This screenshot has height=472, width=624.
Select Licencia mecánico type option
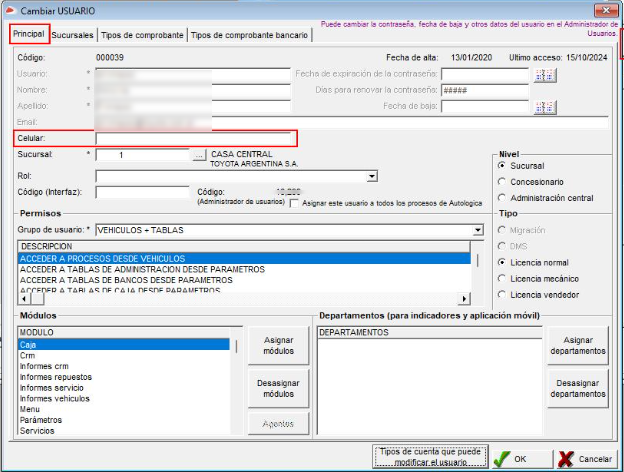[x=502, y=278]
